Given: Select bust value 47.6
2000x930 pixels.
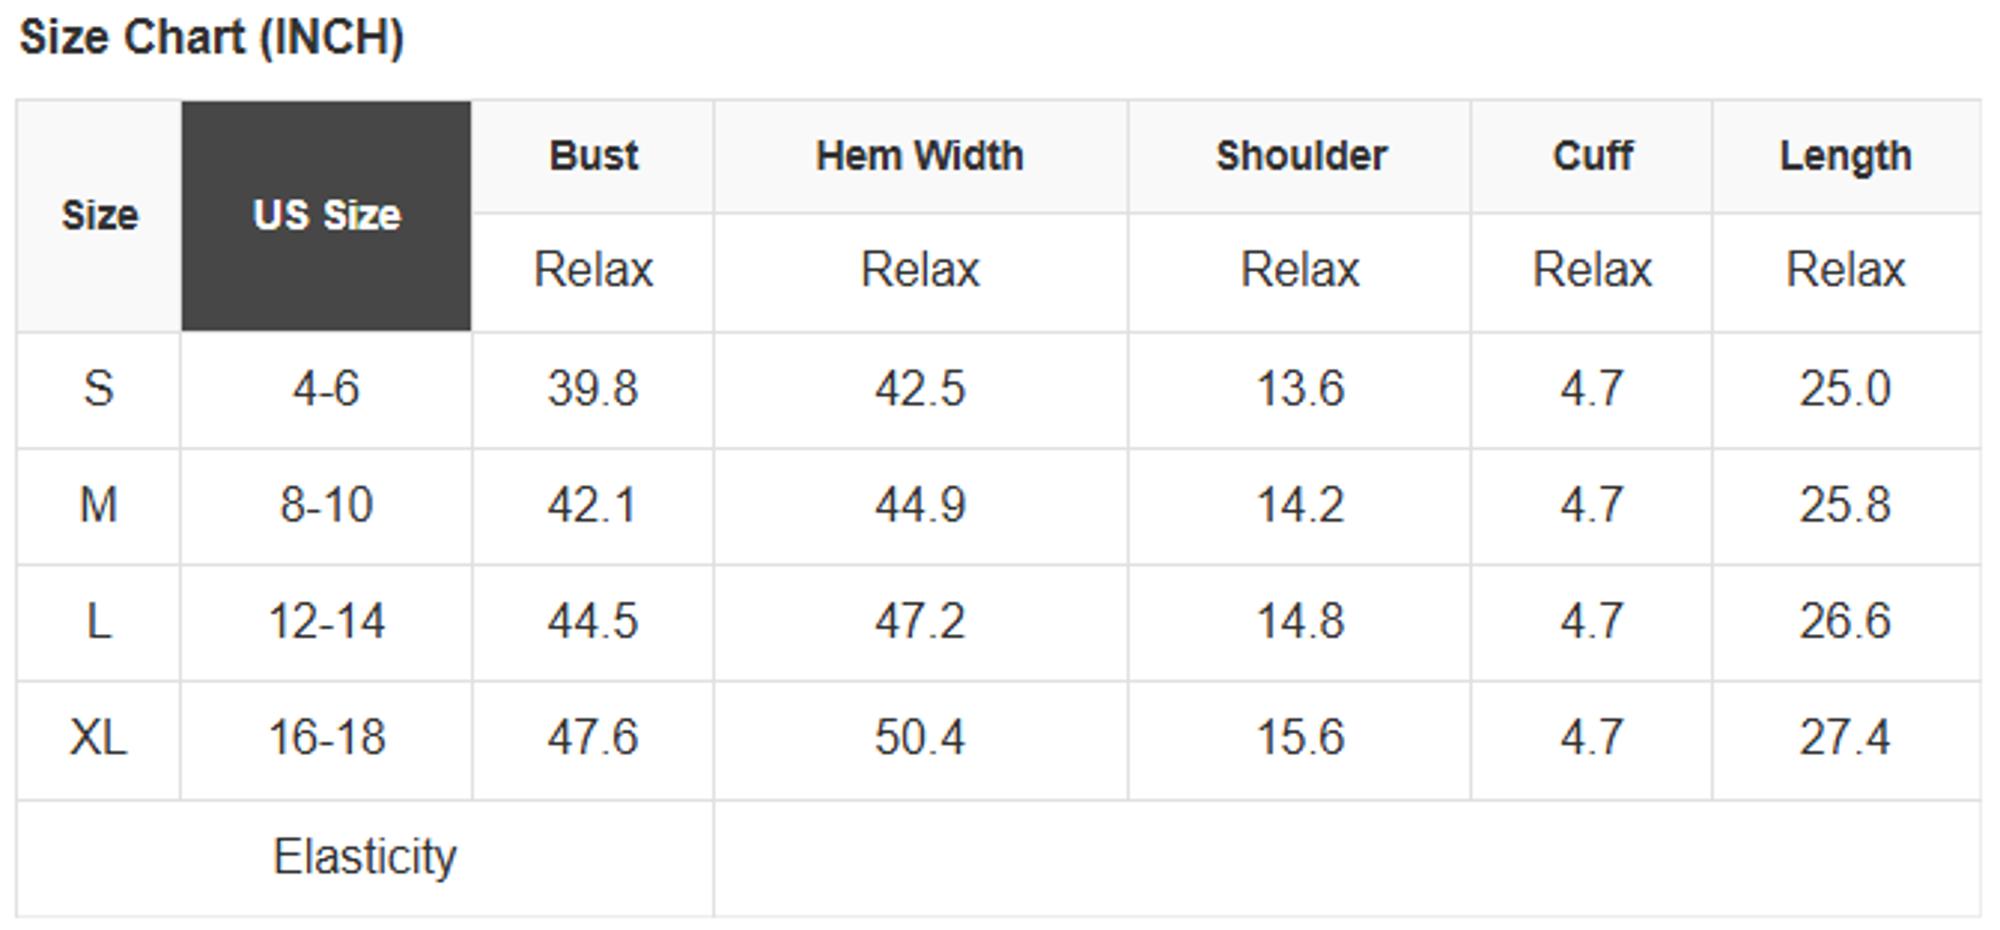Looking at the screenshot, I should 592,738.
